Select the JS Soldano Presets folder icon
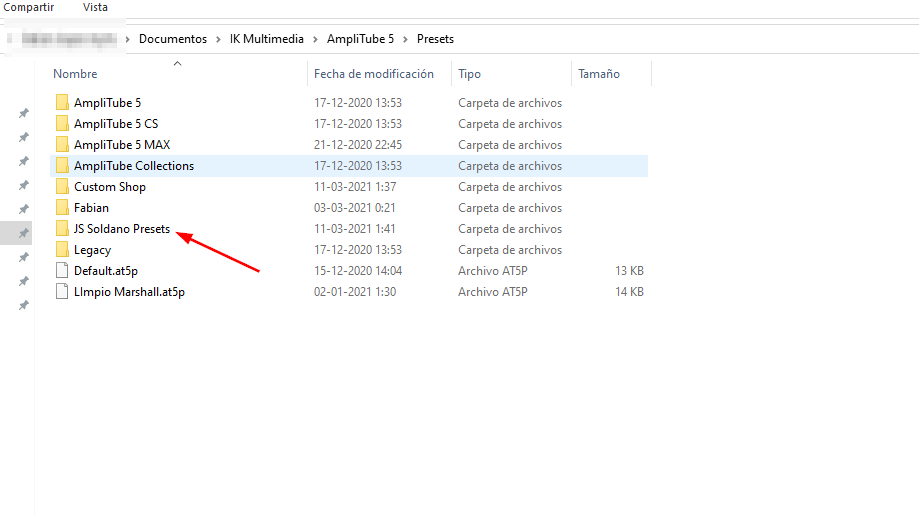The width and height of the screenshot is (919, 515). pos(62,229)
